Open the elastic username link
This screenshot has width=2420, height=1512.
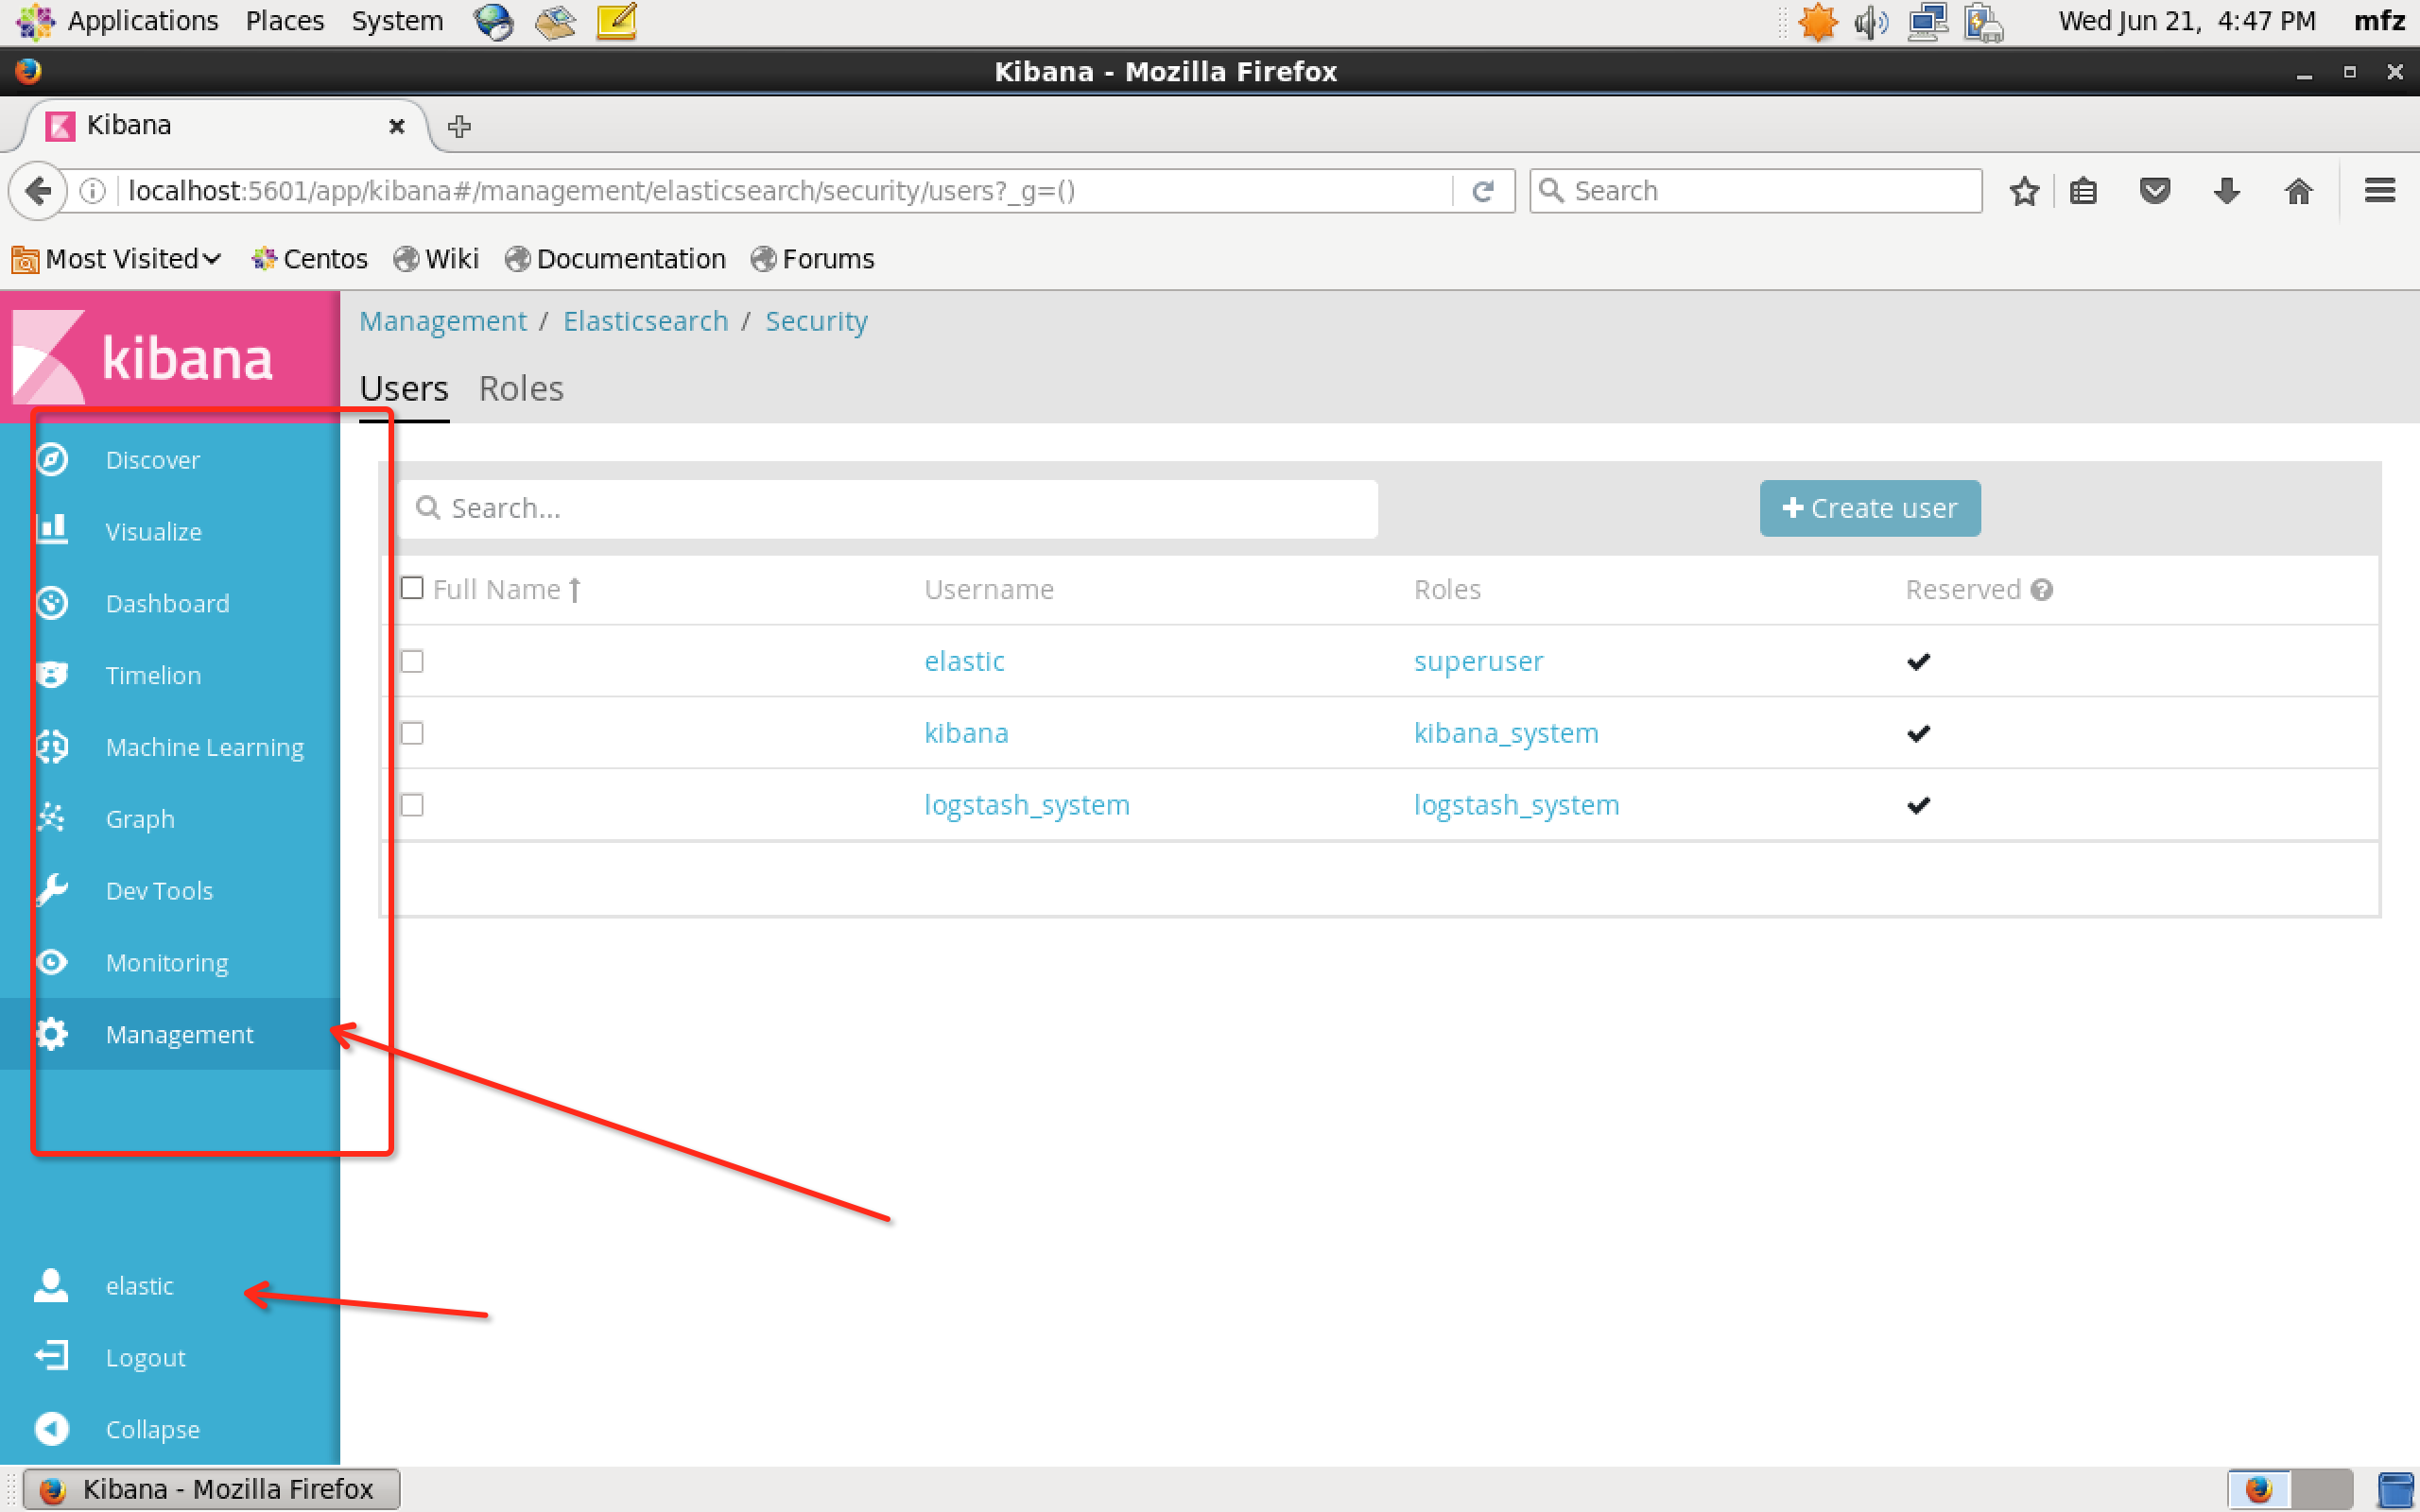[964, 661]
